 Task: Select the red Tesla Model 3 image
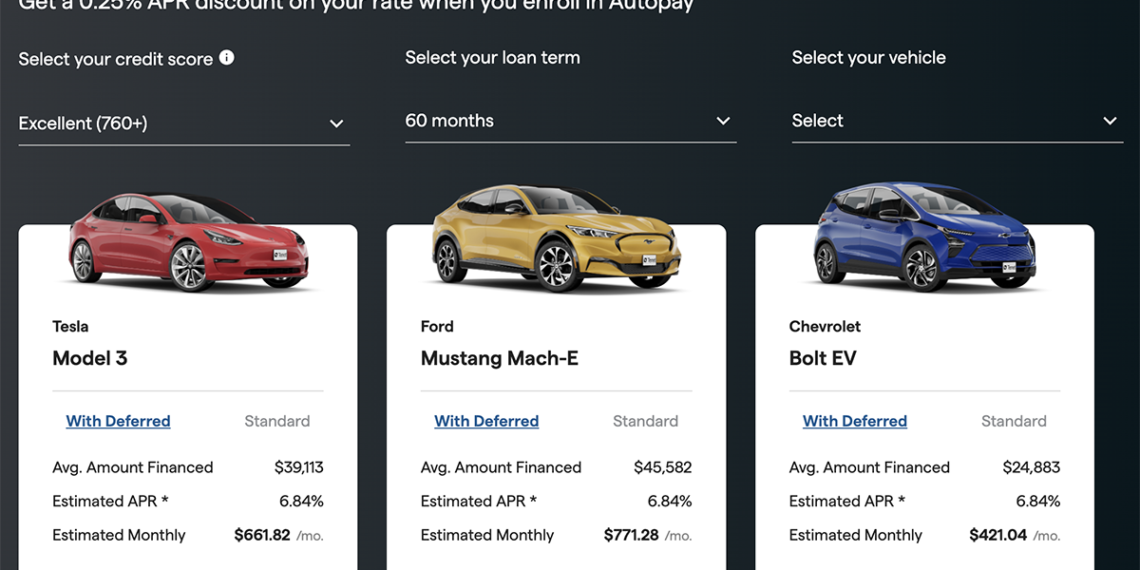tap(188, 240)
